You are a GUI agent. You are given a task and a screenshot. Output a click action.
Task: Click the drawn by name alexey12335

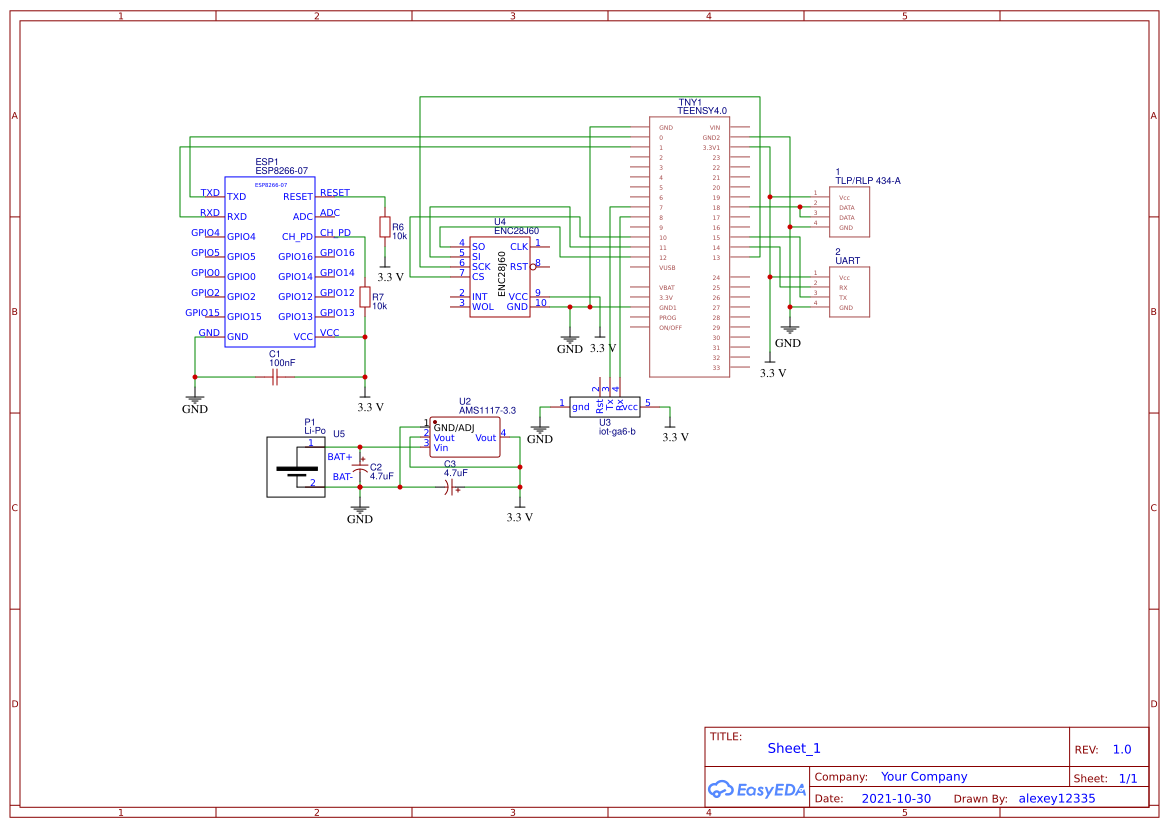1057,798
